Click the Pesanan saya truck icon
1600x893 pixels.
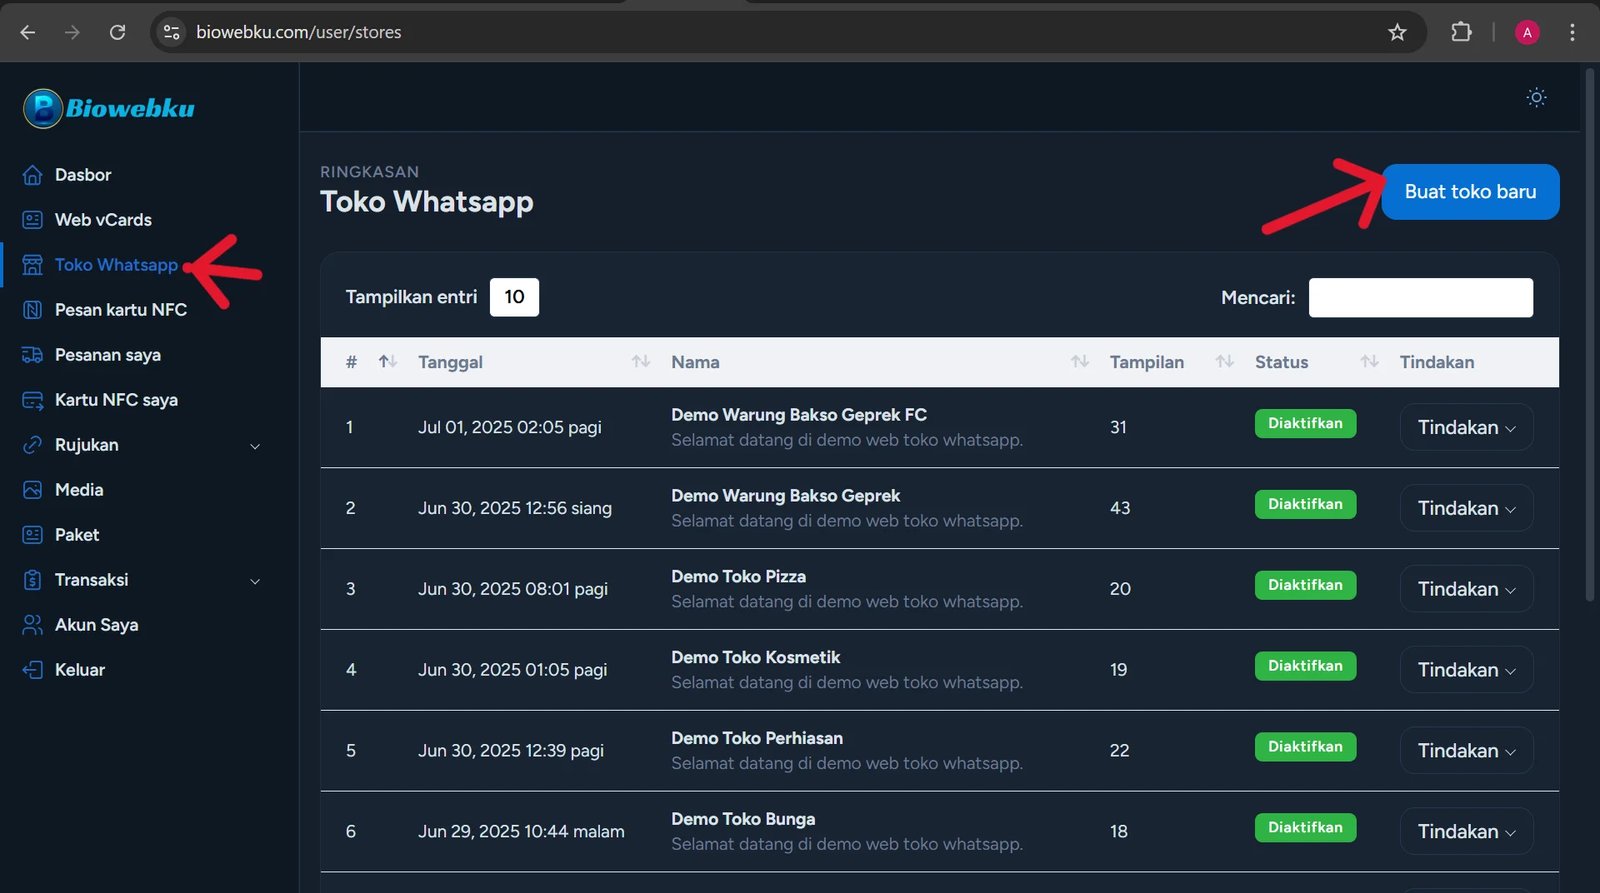pos(32,355)
